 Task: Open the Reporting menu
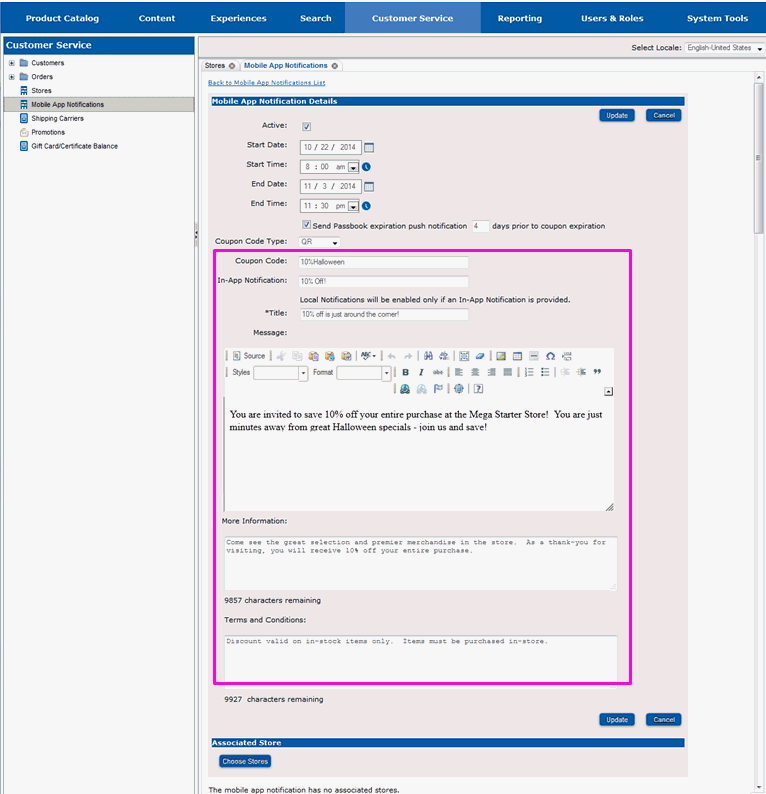[x=519, y=18]
